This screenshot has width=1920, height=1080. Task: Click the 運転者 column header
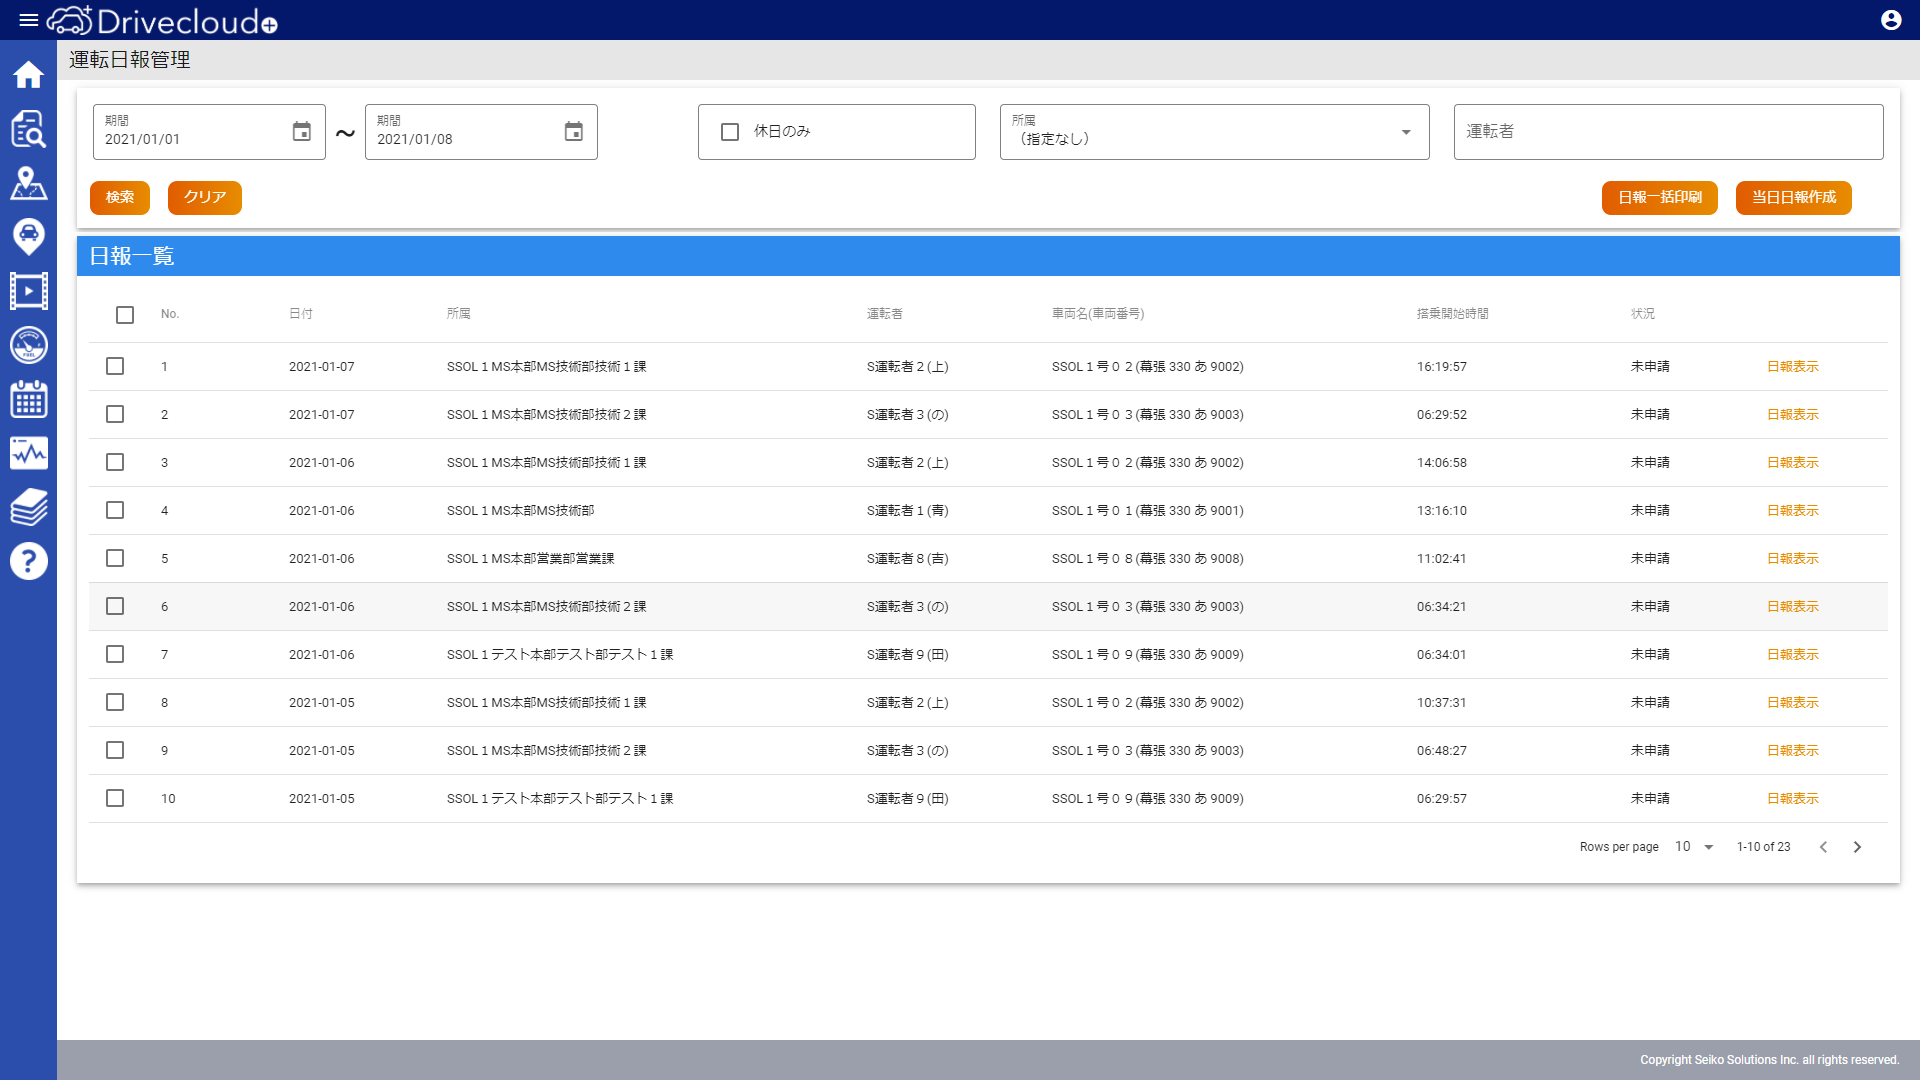(x=885, y=314)
